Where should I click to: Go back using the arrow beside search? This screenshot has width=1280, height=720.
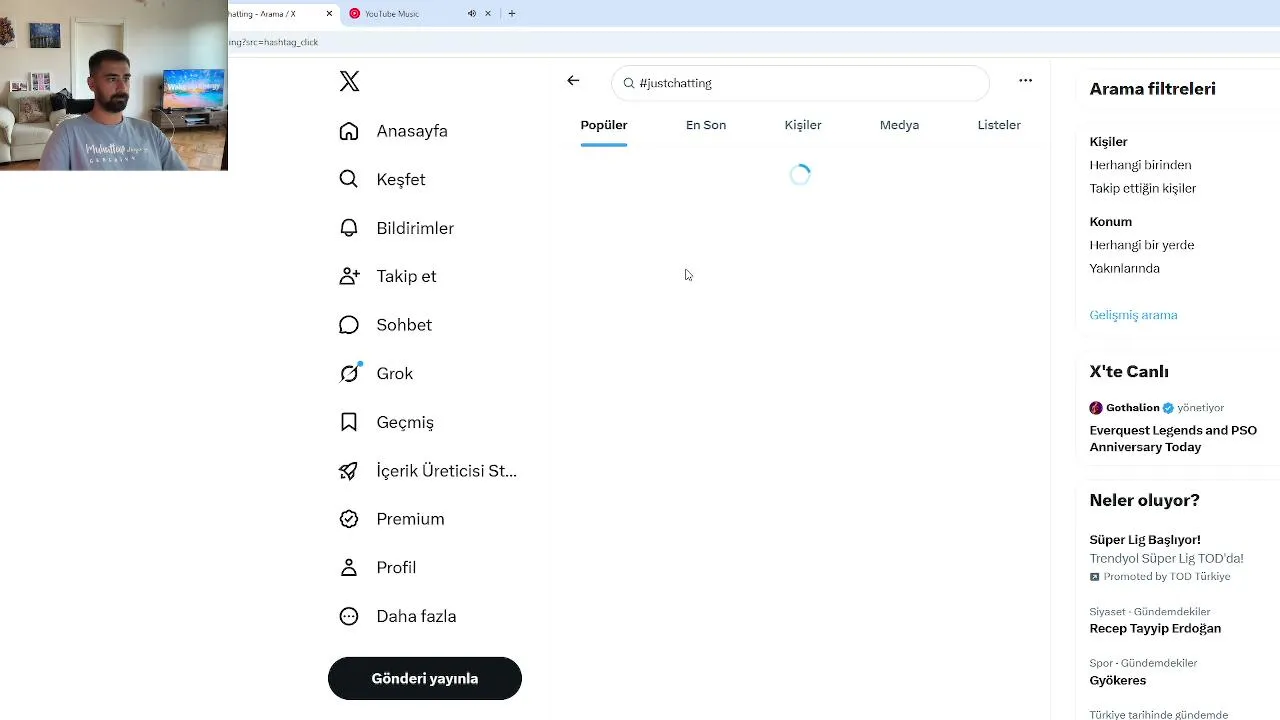point(573,81)
